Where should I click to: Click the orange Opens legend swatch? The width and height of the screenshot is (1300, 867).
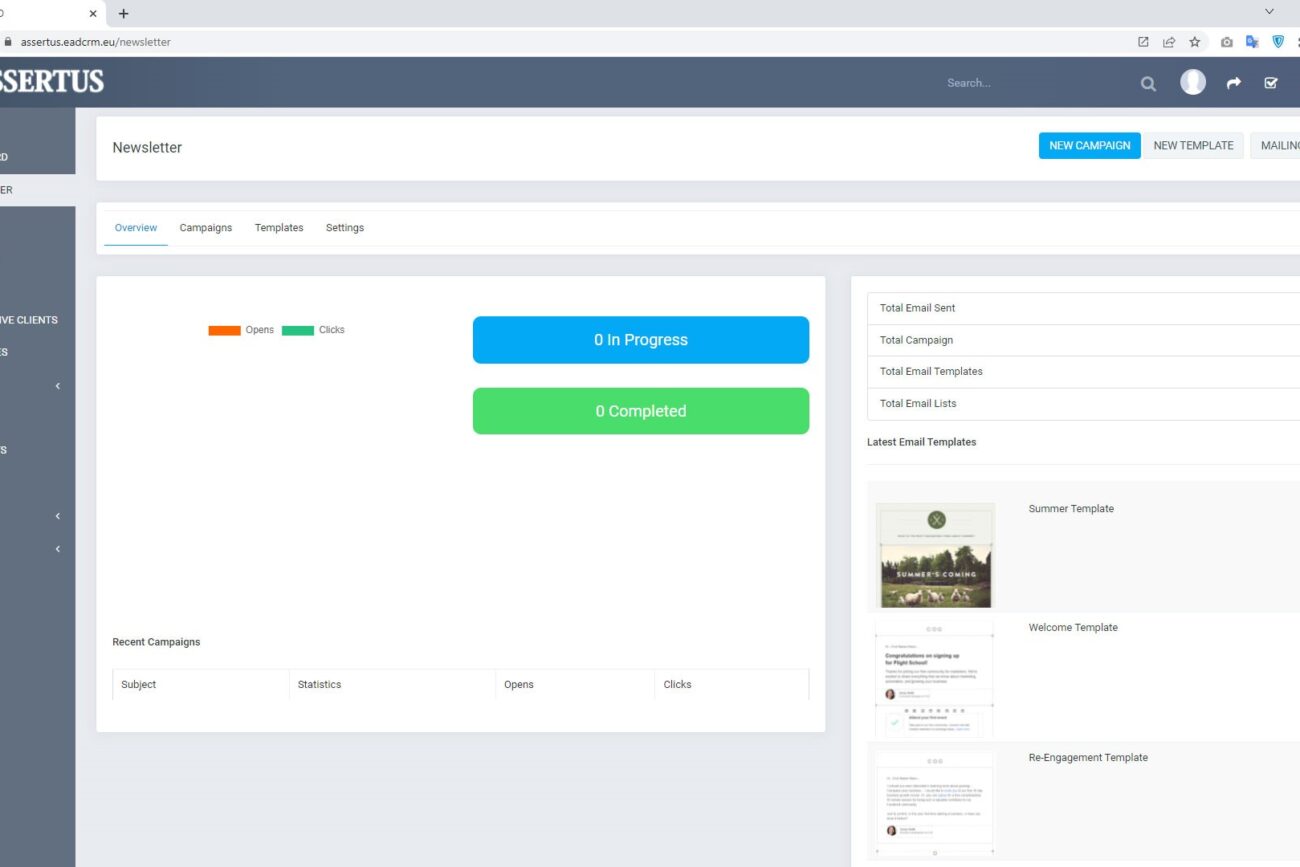[x=224, y=331]
